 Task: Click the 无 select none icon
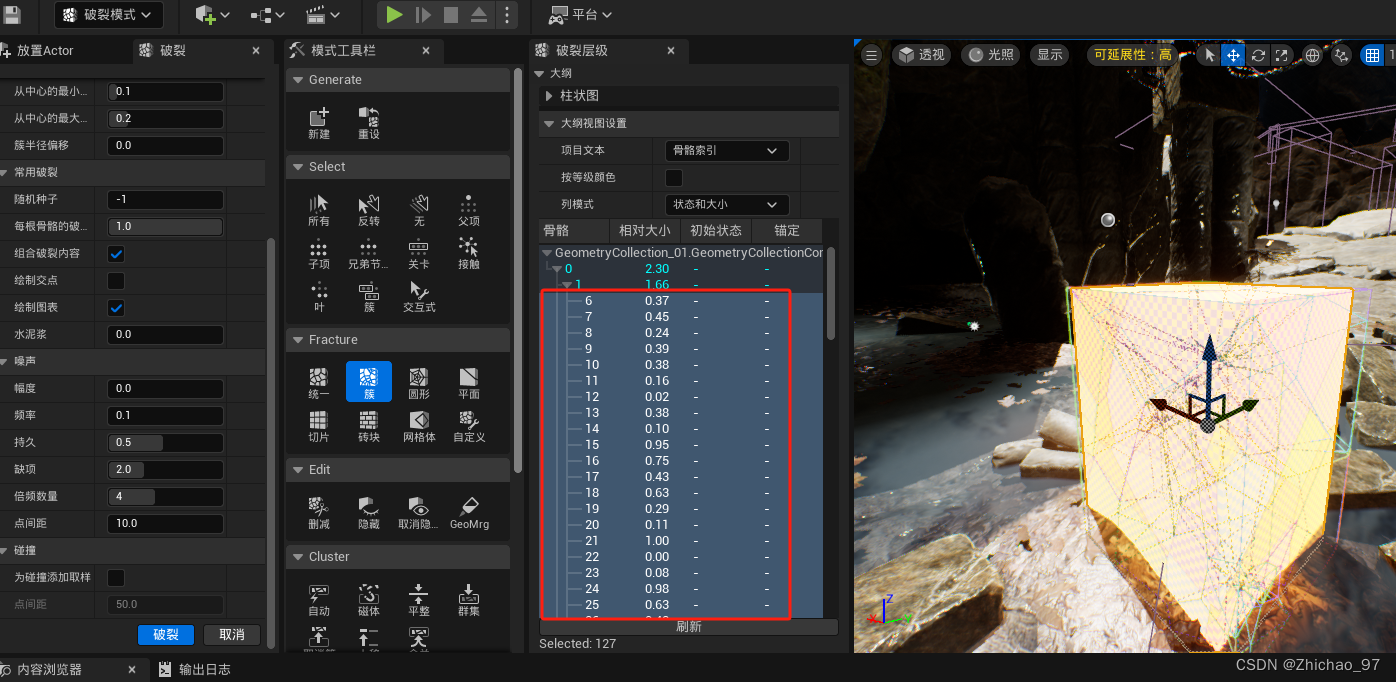point(419,210)
